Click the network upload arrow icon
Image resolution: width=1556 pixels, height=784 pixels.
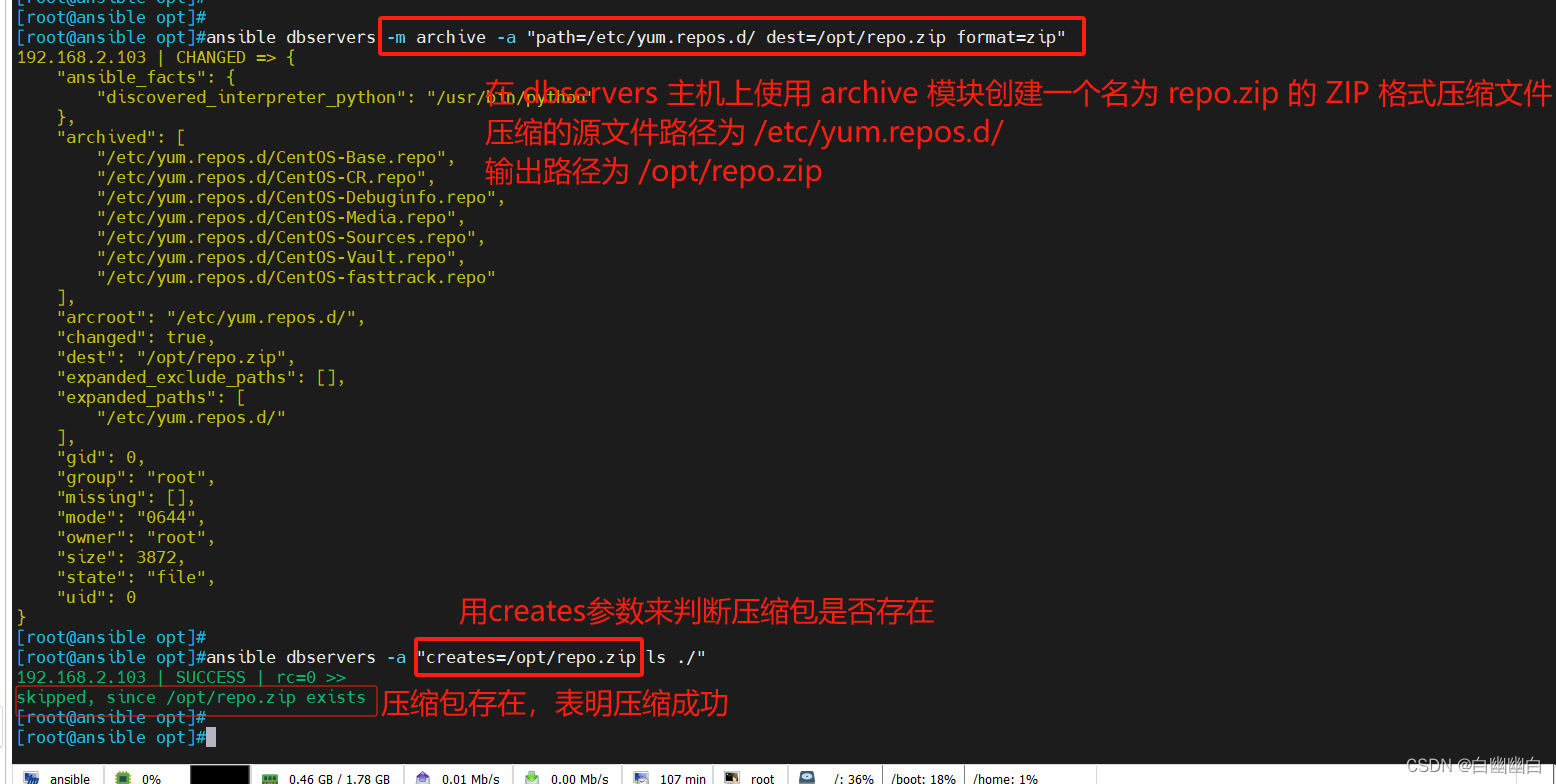(x=423, y=777)
